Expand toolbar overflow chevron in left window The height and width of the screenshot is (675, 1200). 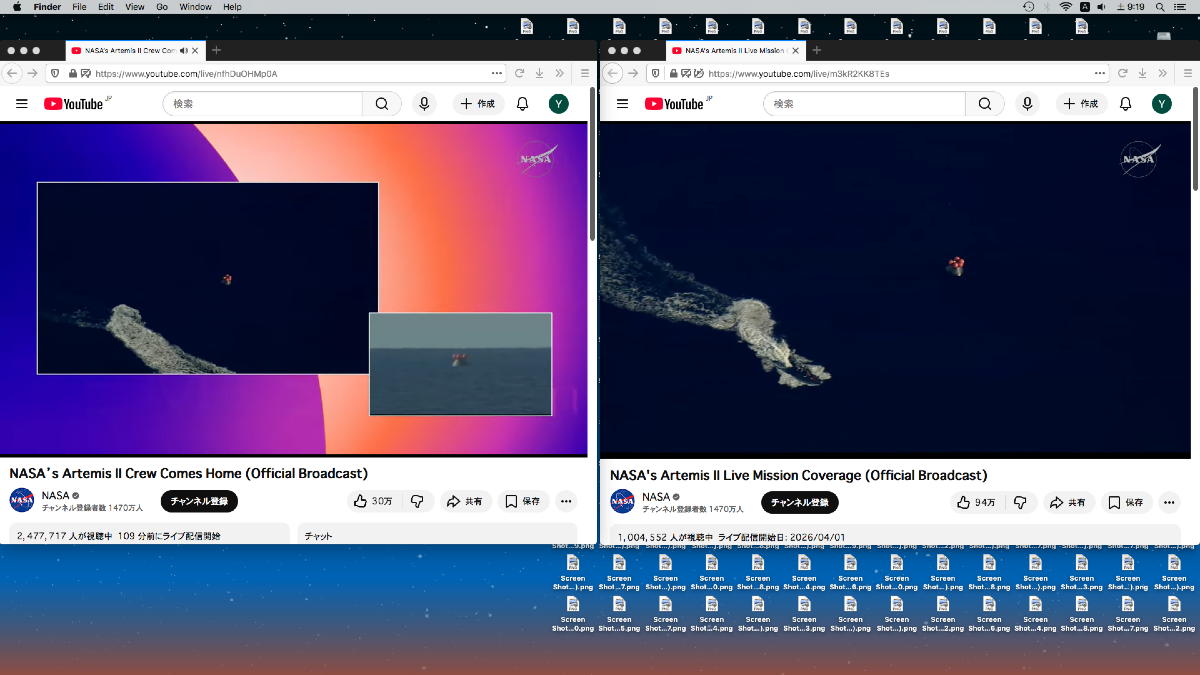pyautogui.click(x=559, y=73)
